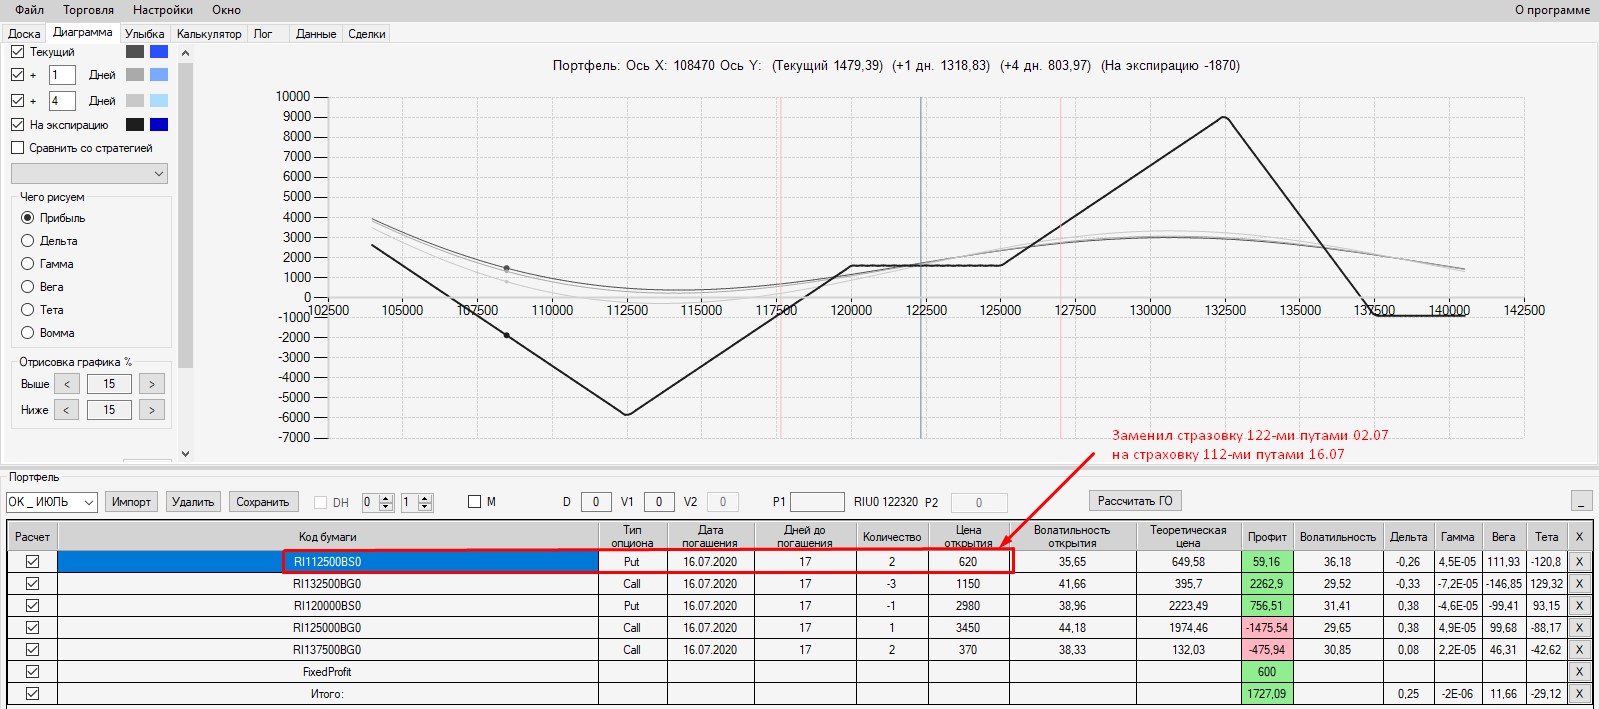Viewport: 1599px width, 709px height.
Task: Click the black swatch for На экспирацию
Action: (x=135, y=125)
